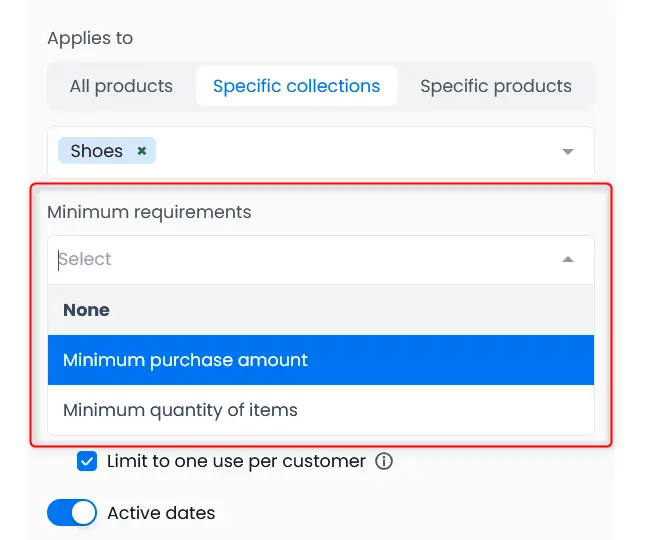Image resolution: width=645 pixels, height=540 pixels.
Task: Choose the None option
Action: point(87,310)
